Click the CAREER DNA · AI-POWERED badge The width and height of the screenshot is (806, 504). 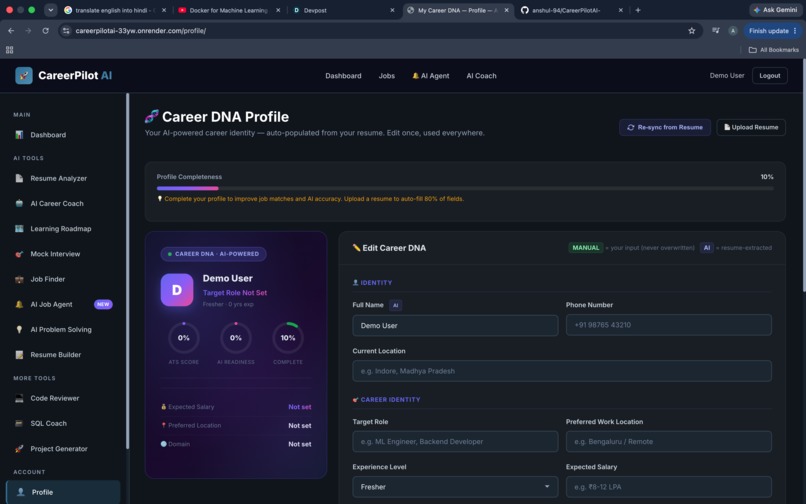point(213,254)
